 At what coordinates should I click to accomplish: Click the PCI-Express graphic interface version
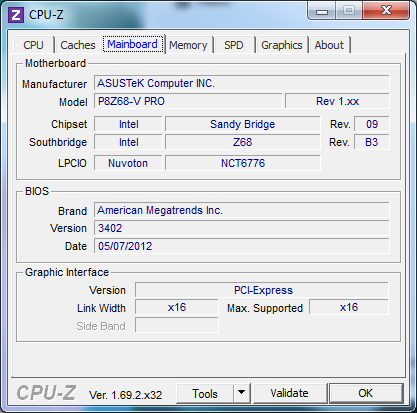click(262, 290)
